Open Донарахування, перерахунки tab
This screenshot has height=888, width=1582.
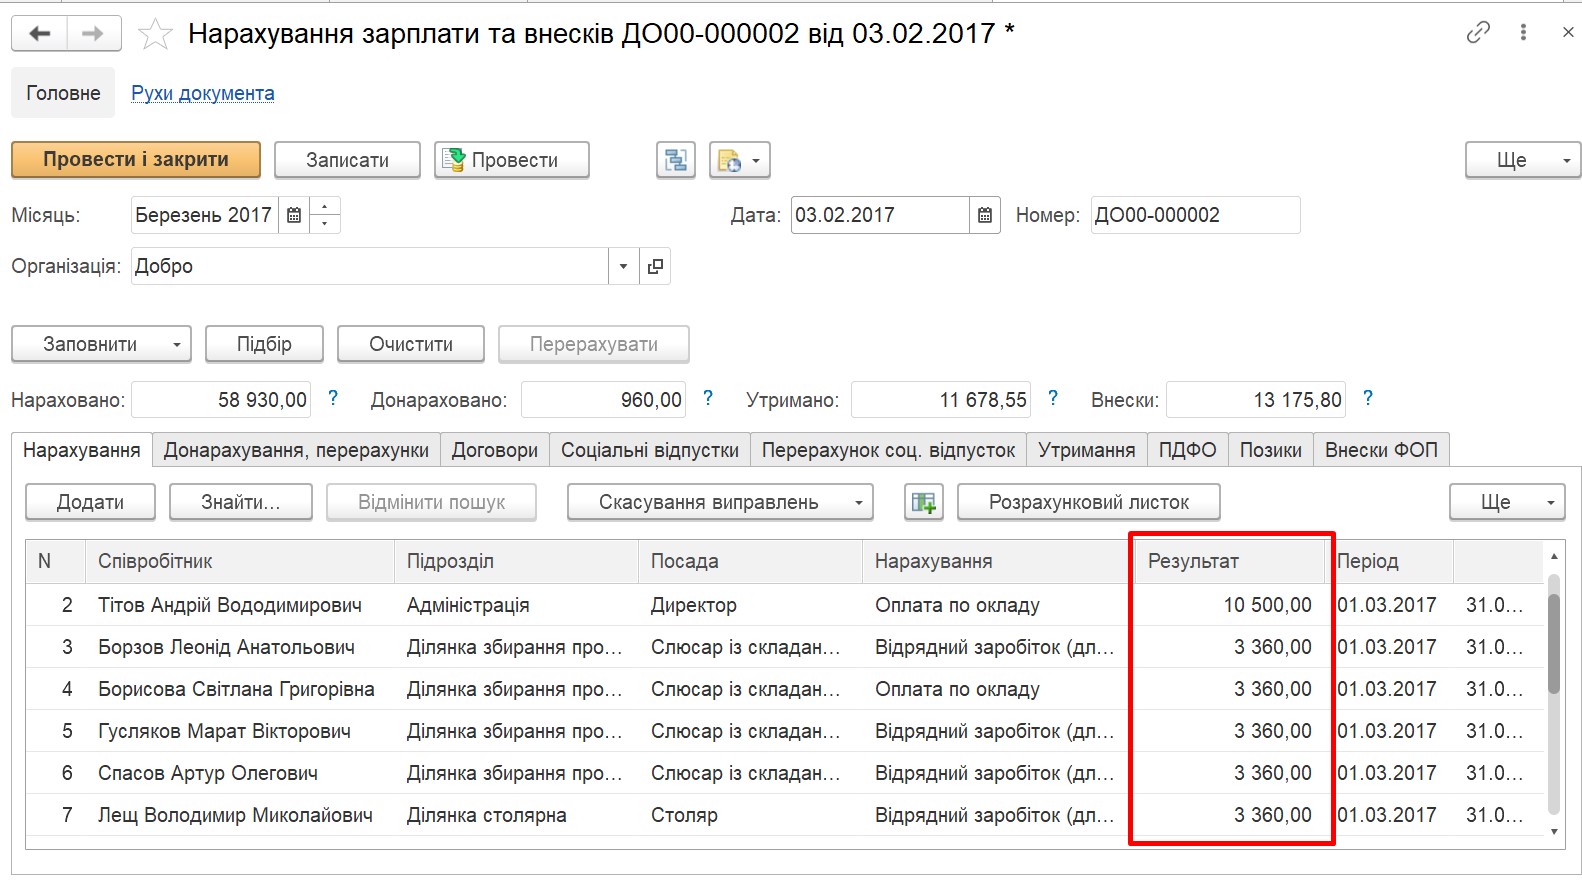pyautogui.click(x=296, y=450)
